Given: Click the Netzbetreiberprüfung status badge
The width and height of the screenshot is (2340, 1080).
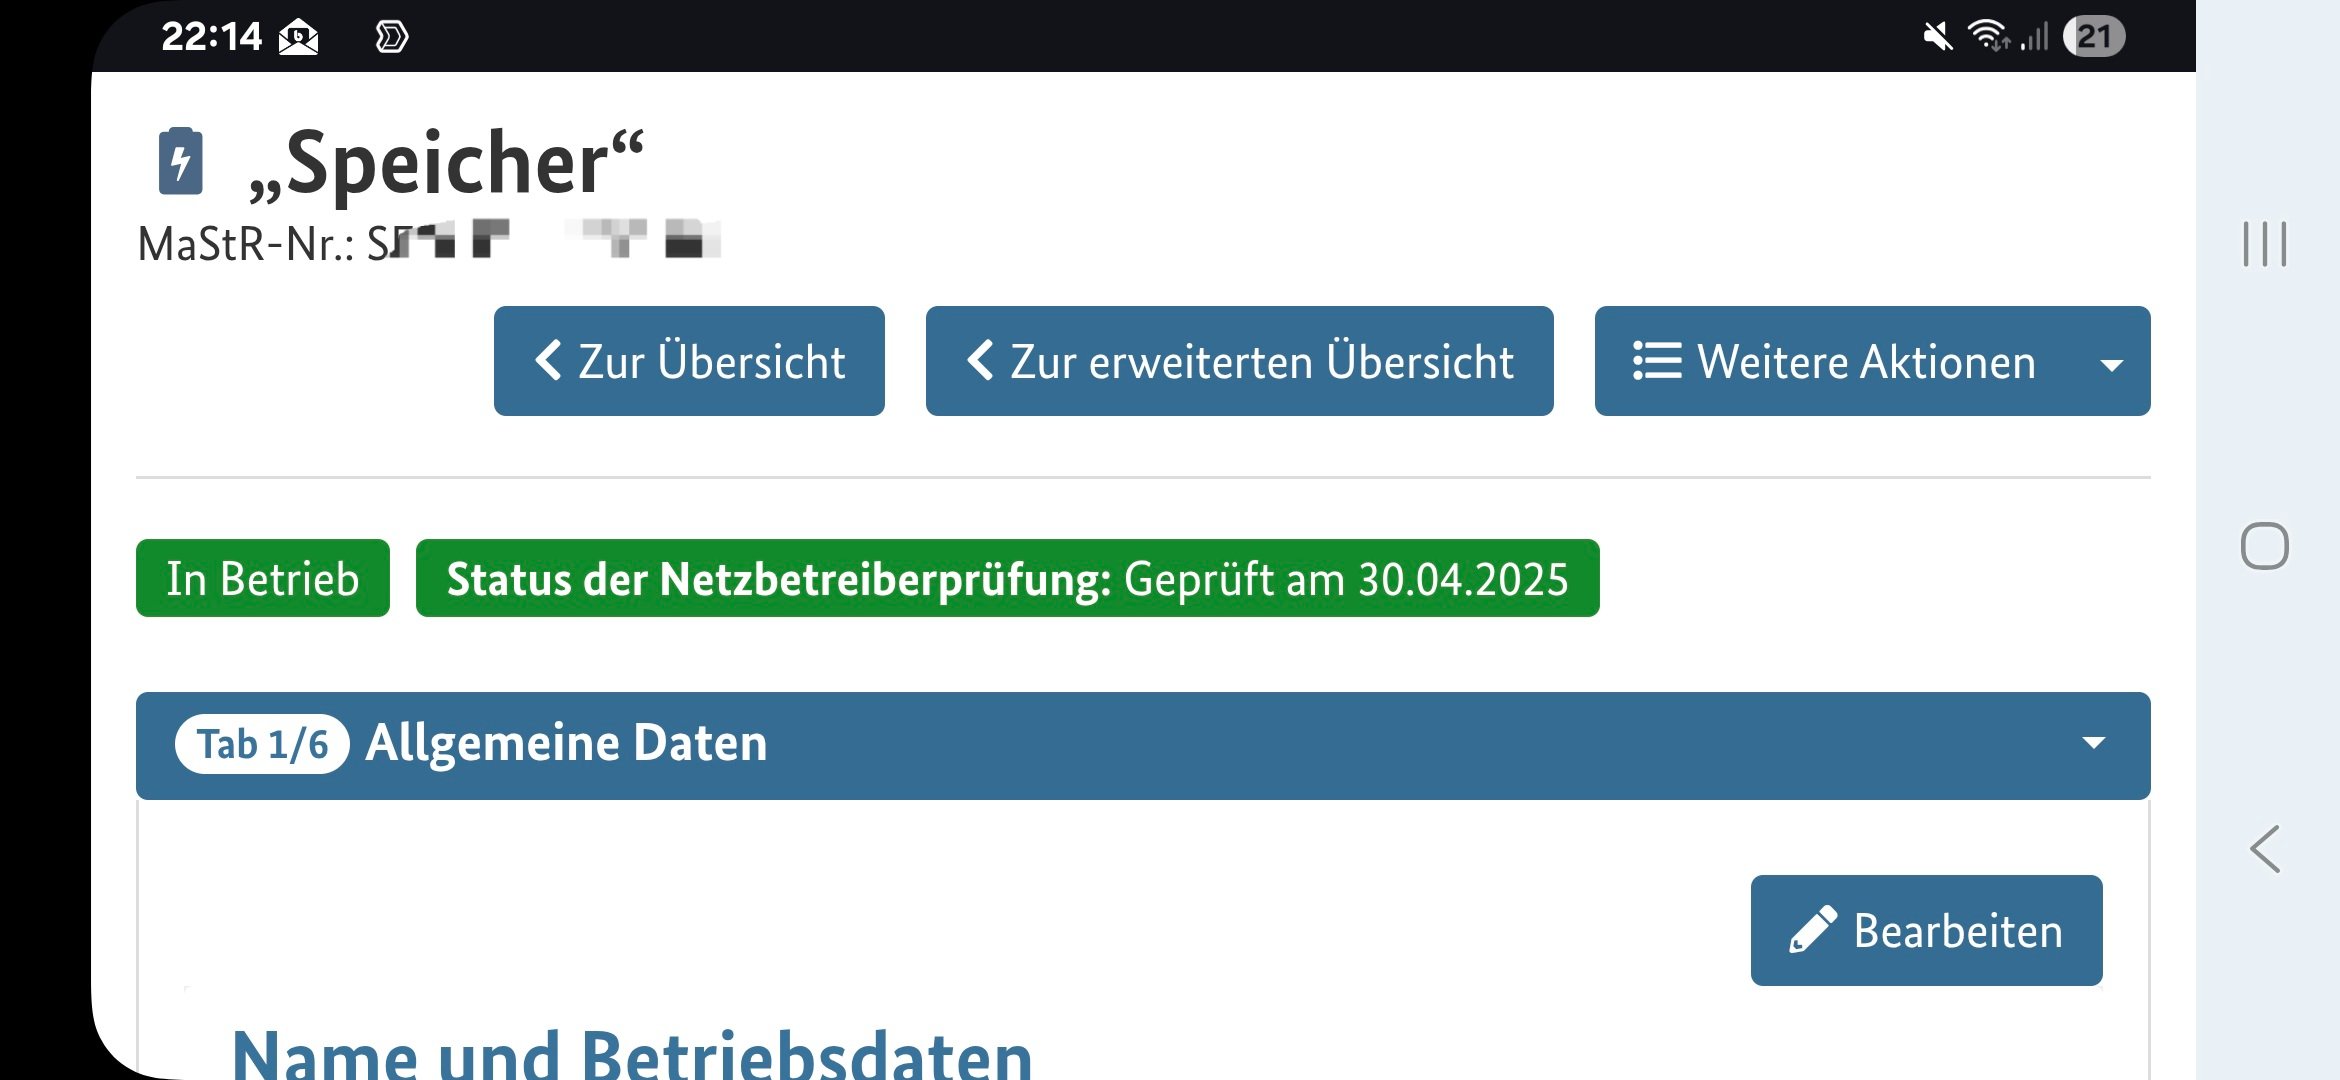Looking at the screenshot, I should 1007,578.
